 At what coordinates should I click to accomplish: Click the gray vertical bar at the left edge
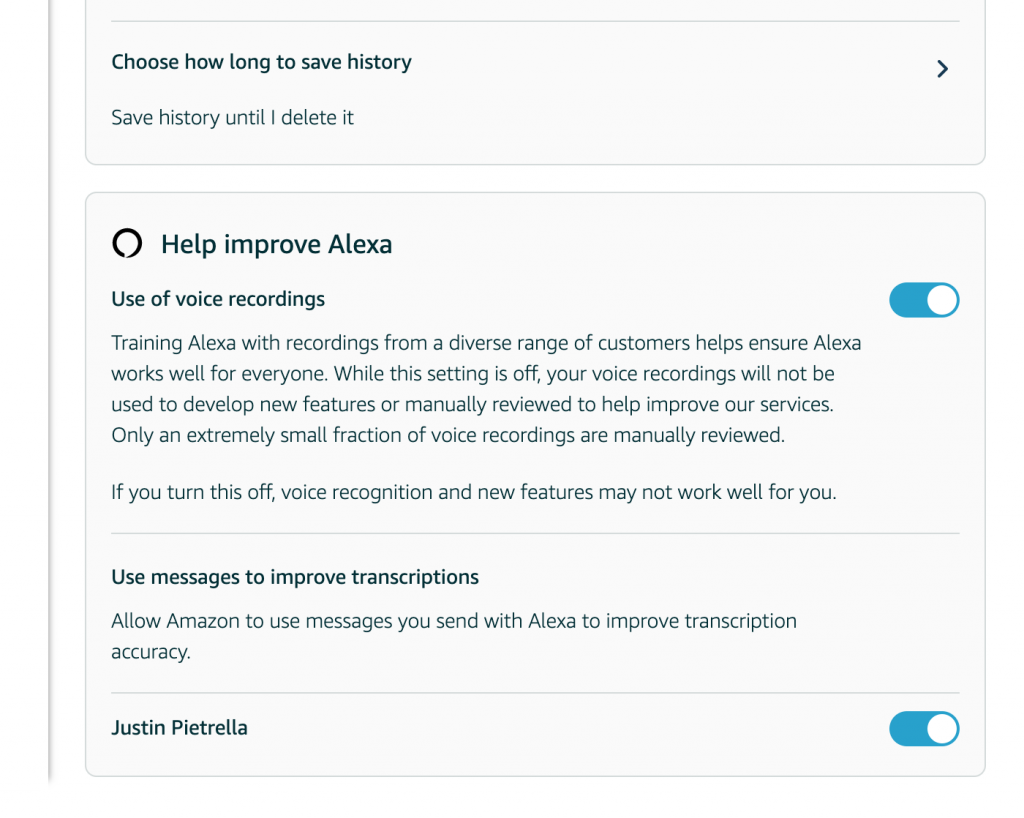(x=49, y=392)
